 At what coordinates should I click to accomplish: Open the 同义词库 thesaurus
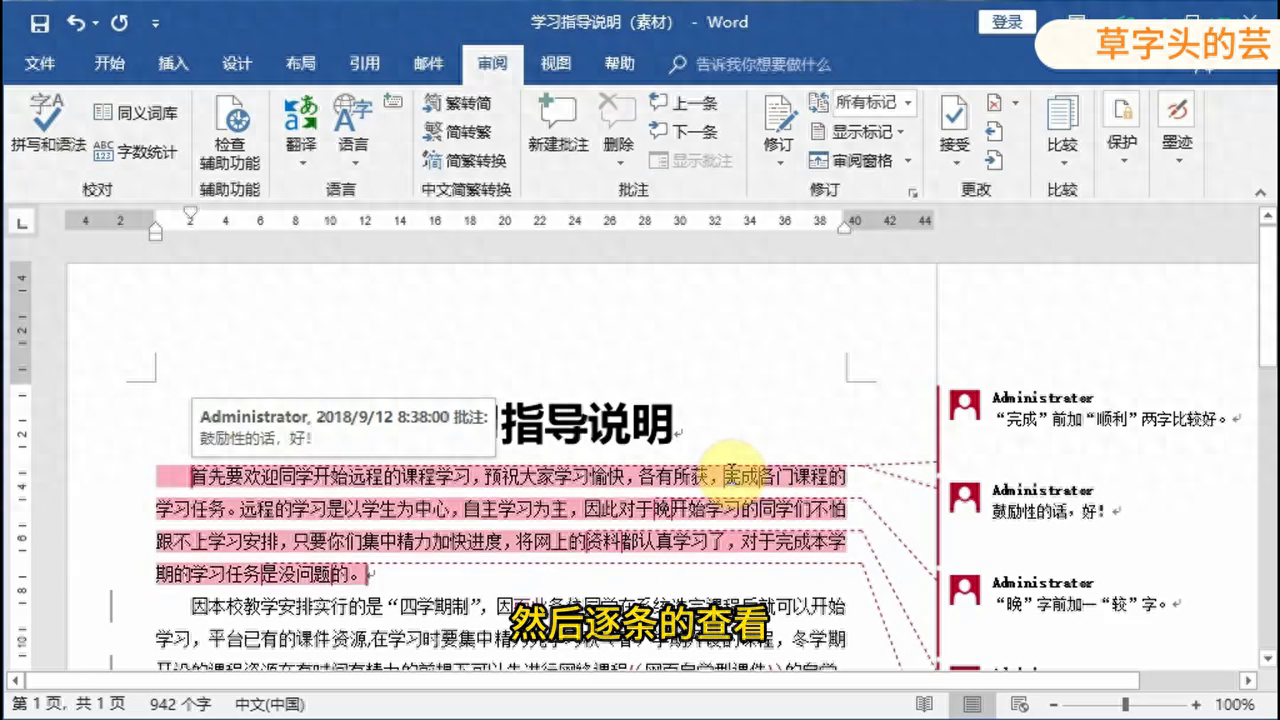(135, 113)
